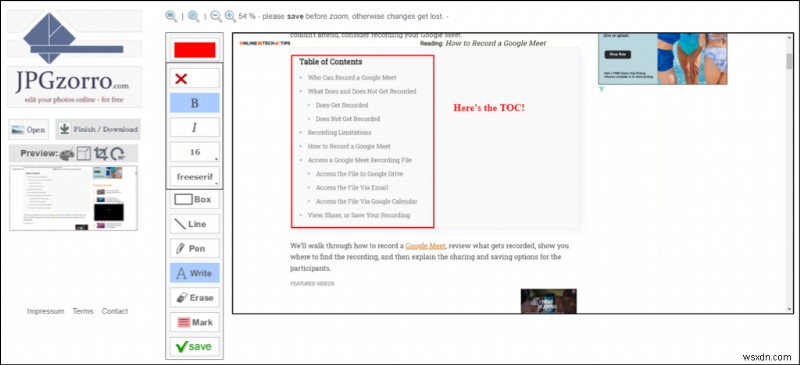Click the canvas scrollbar down arrow
800x365 pixels.
(789, 309)
